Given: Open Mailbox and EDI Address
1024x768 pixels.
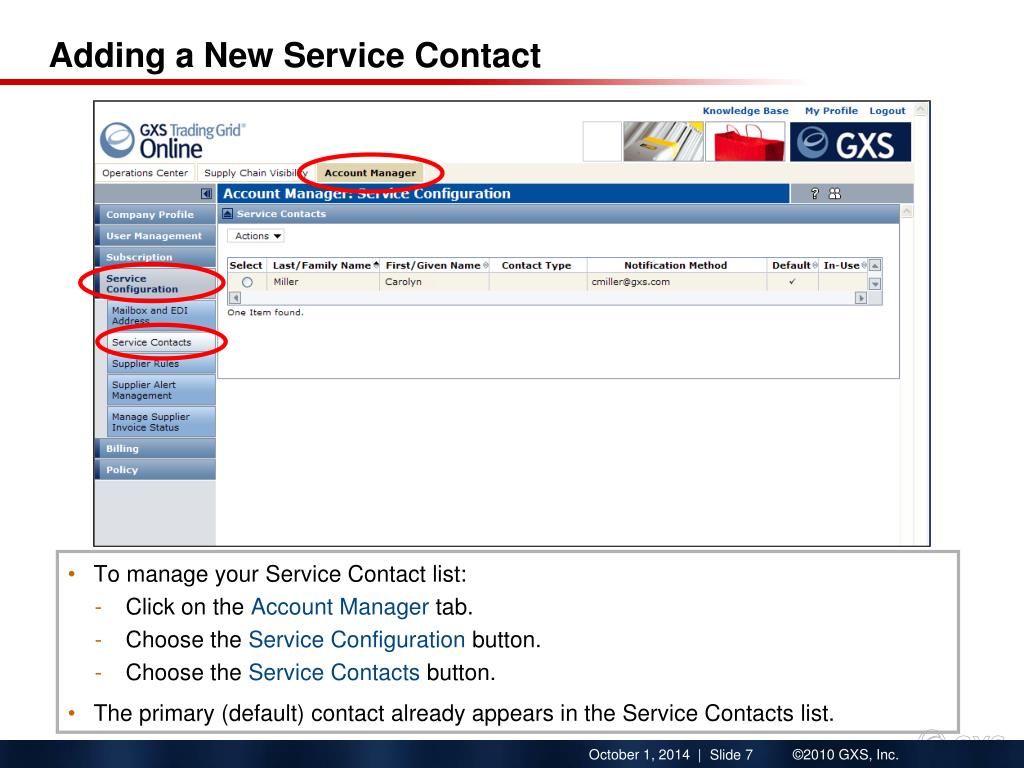Looking at the screenshot, I should (x=161, y=315).
